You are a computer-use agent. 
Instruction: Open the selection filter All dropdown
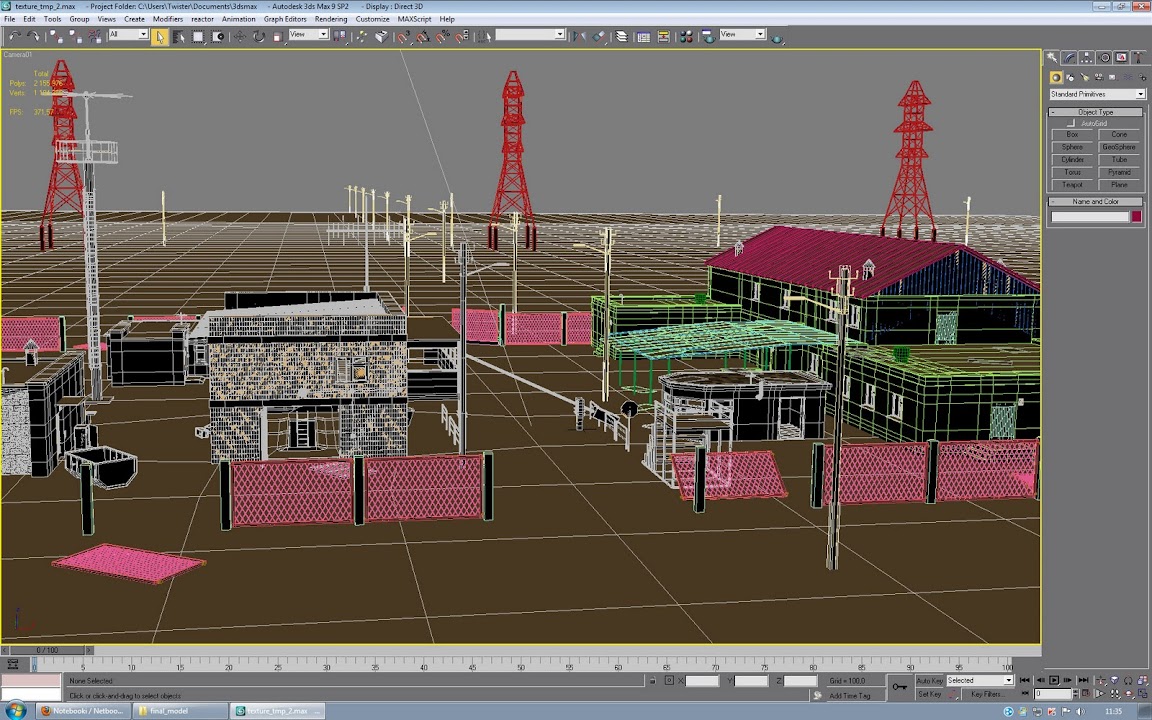pos(128,35)
